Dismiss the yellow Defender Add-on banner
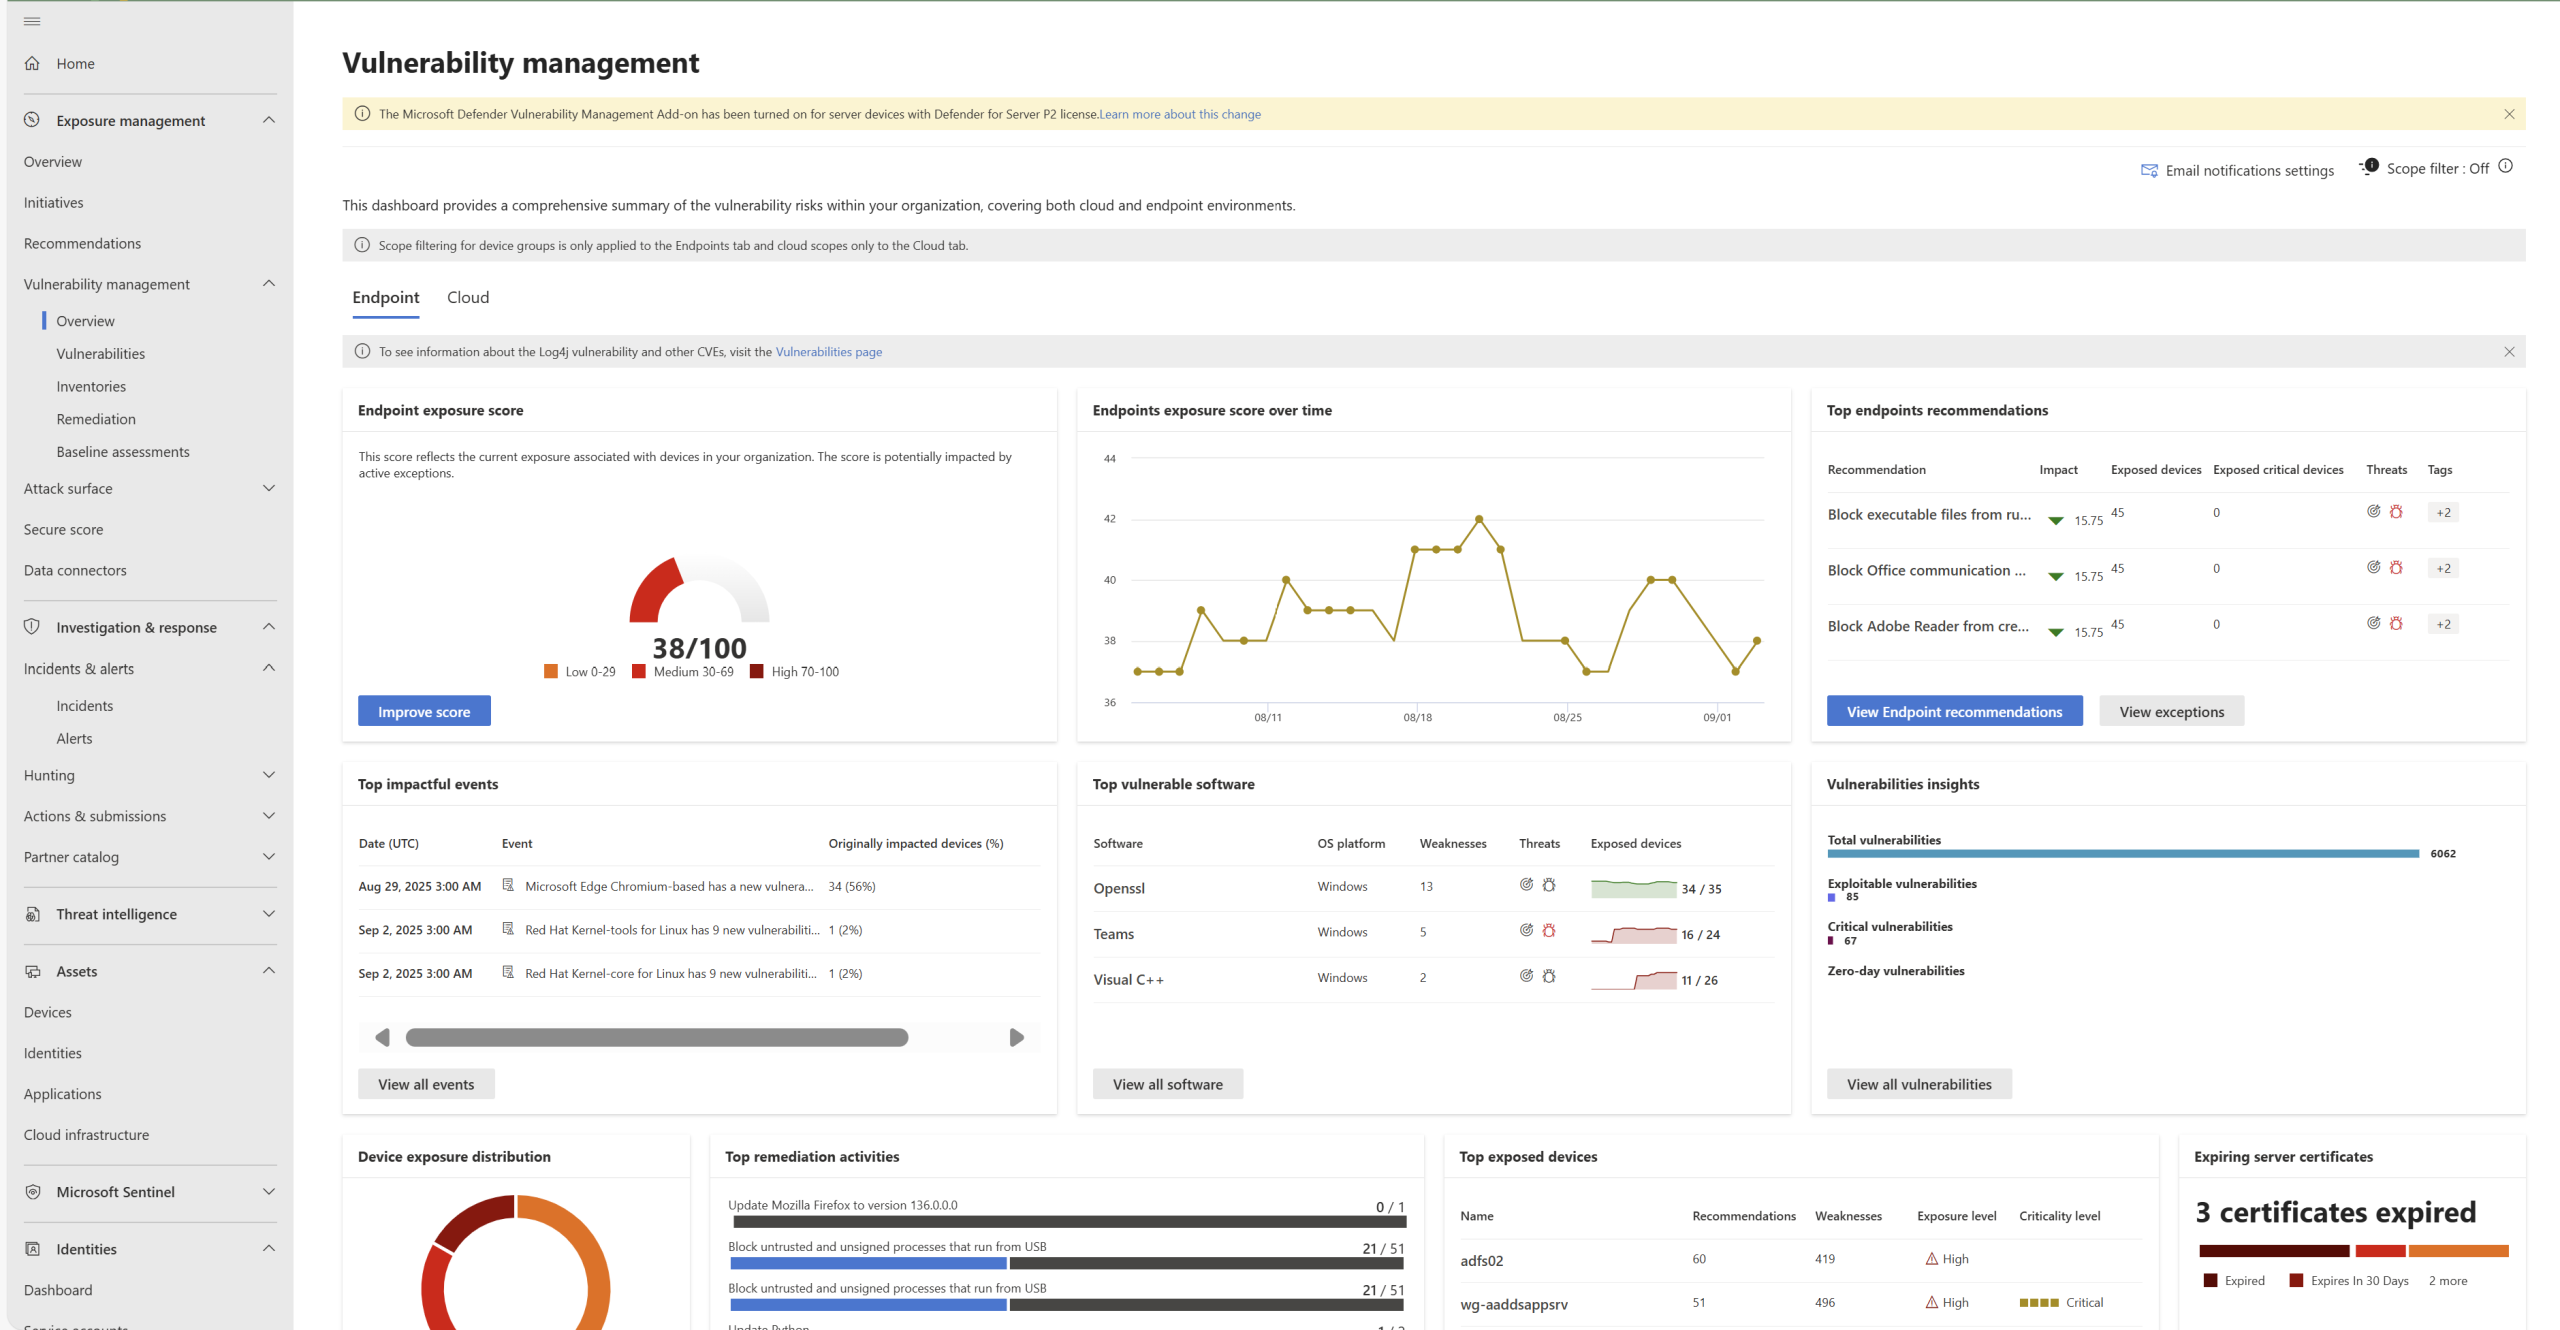Image resolution: width=2560 pixels, height=1330 pixels. coord(2508,114)
